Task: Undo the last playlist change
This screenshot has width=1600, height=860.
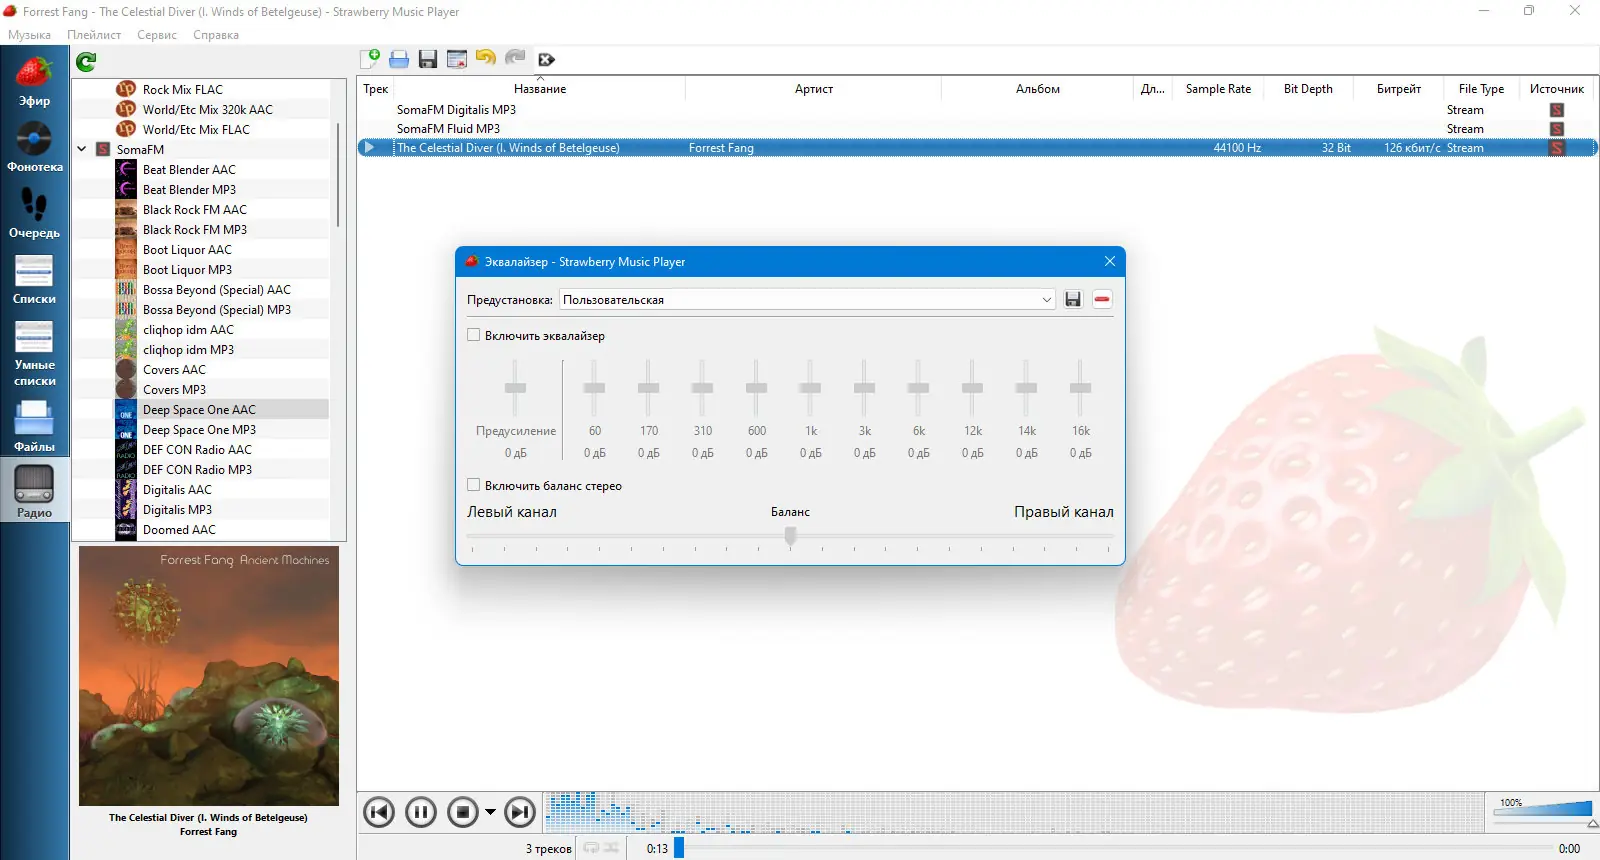Action: pos(486,59)
